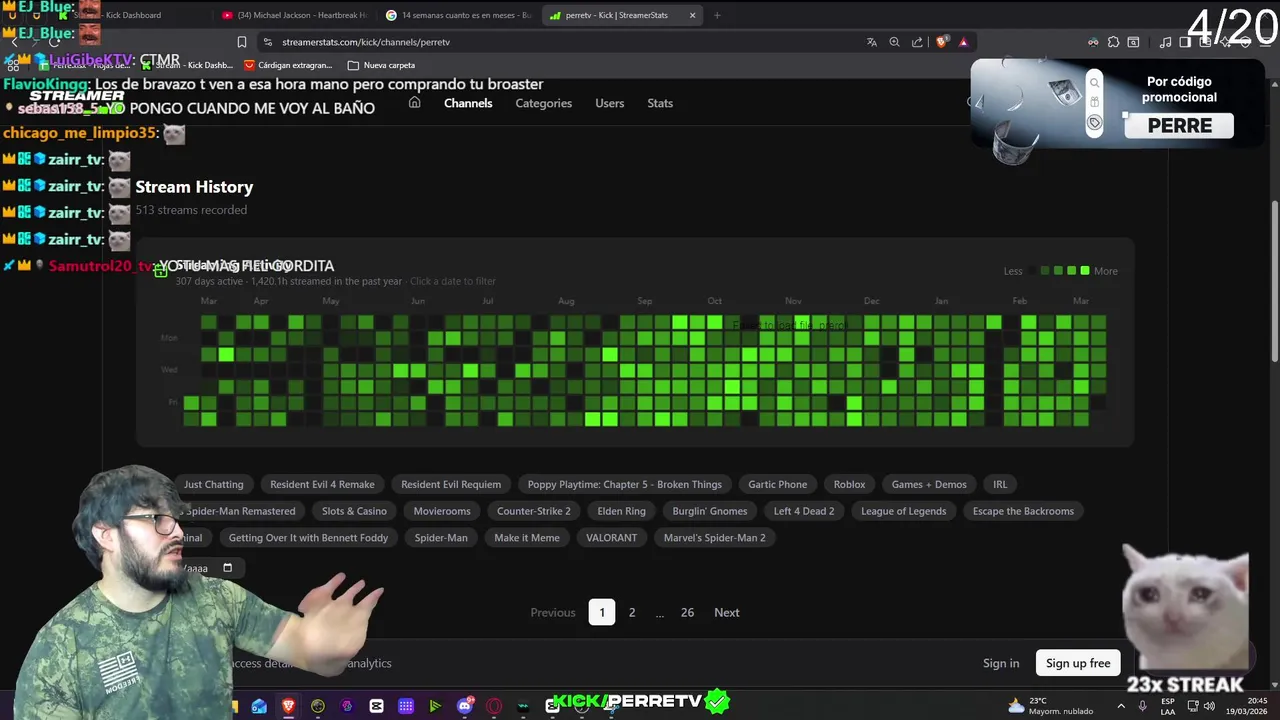1280x720 pixels.
Task: Click the brightest green legend swatch near More
Action: click(1085, 271)
